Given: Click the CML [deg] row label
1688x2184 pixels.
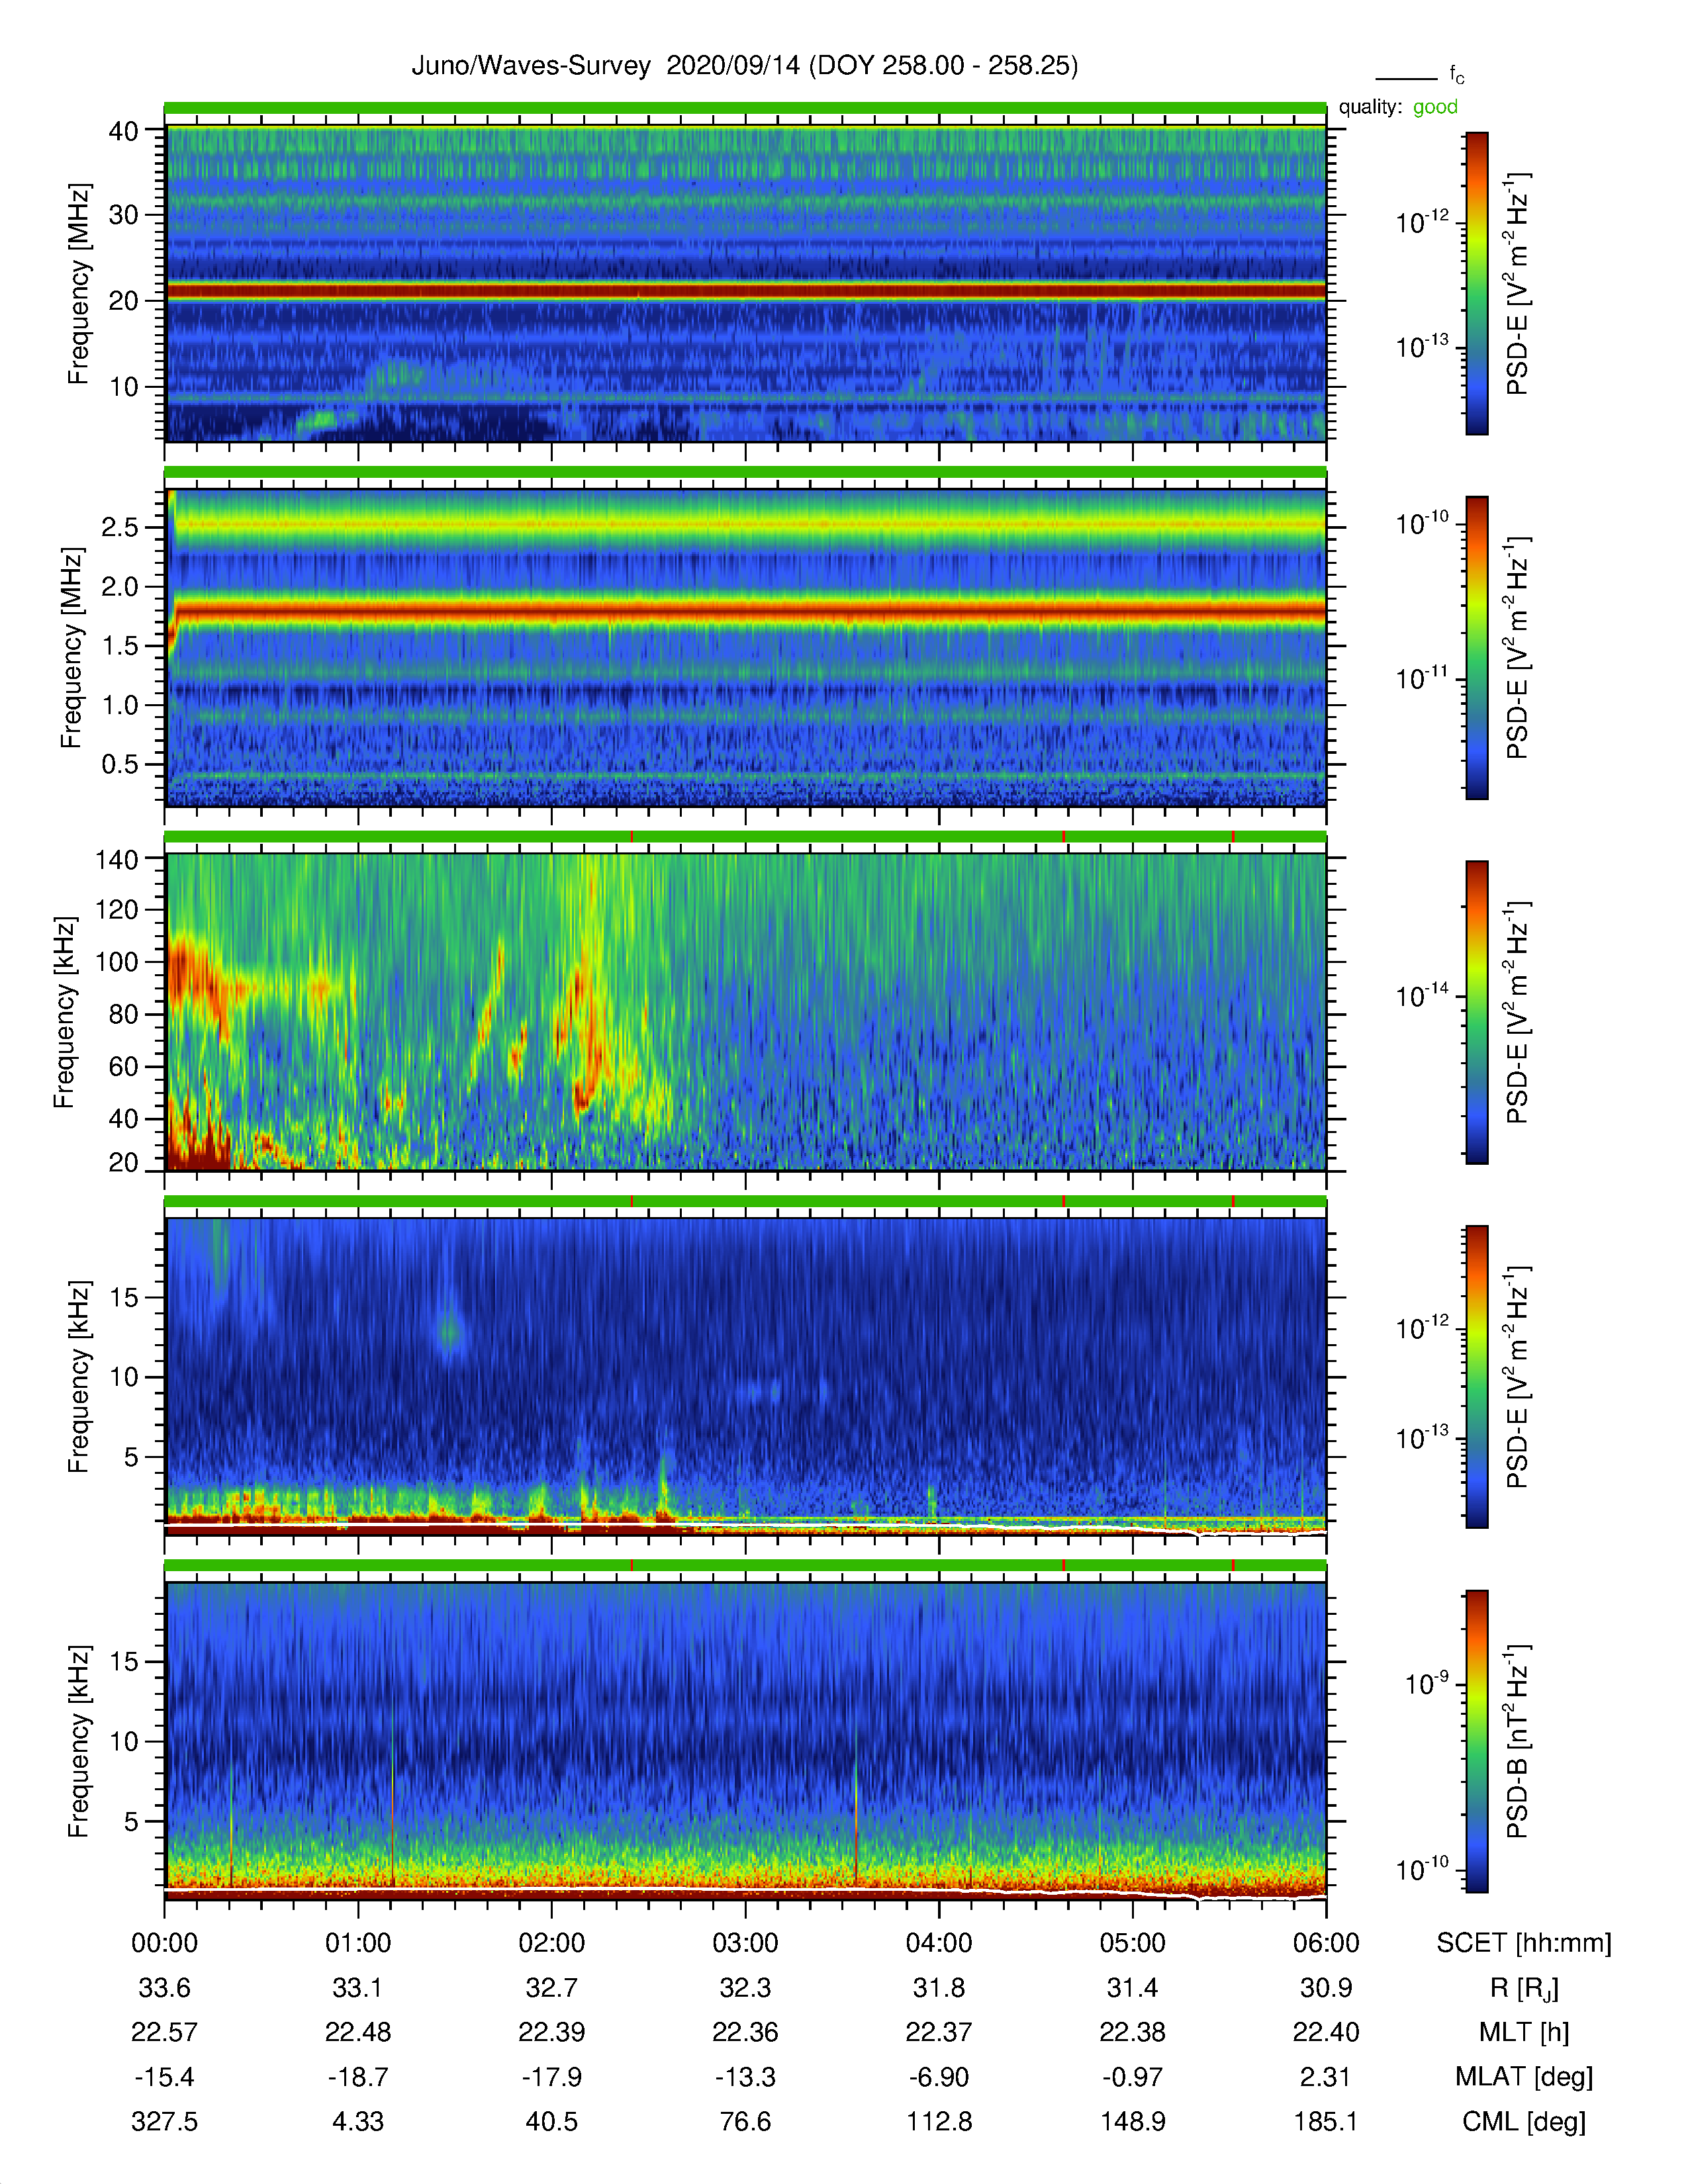Looking at the screenshot, I should click(x=1524, y=2121).
